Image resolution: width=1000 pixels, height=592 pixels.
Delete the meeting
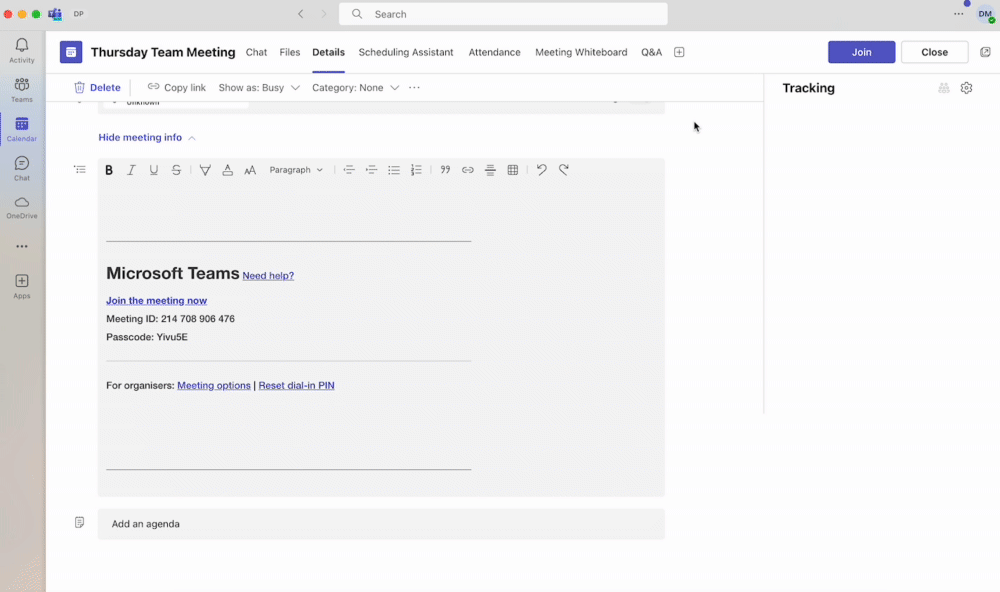tap(97, 87)
